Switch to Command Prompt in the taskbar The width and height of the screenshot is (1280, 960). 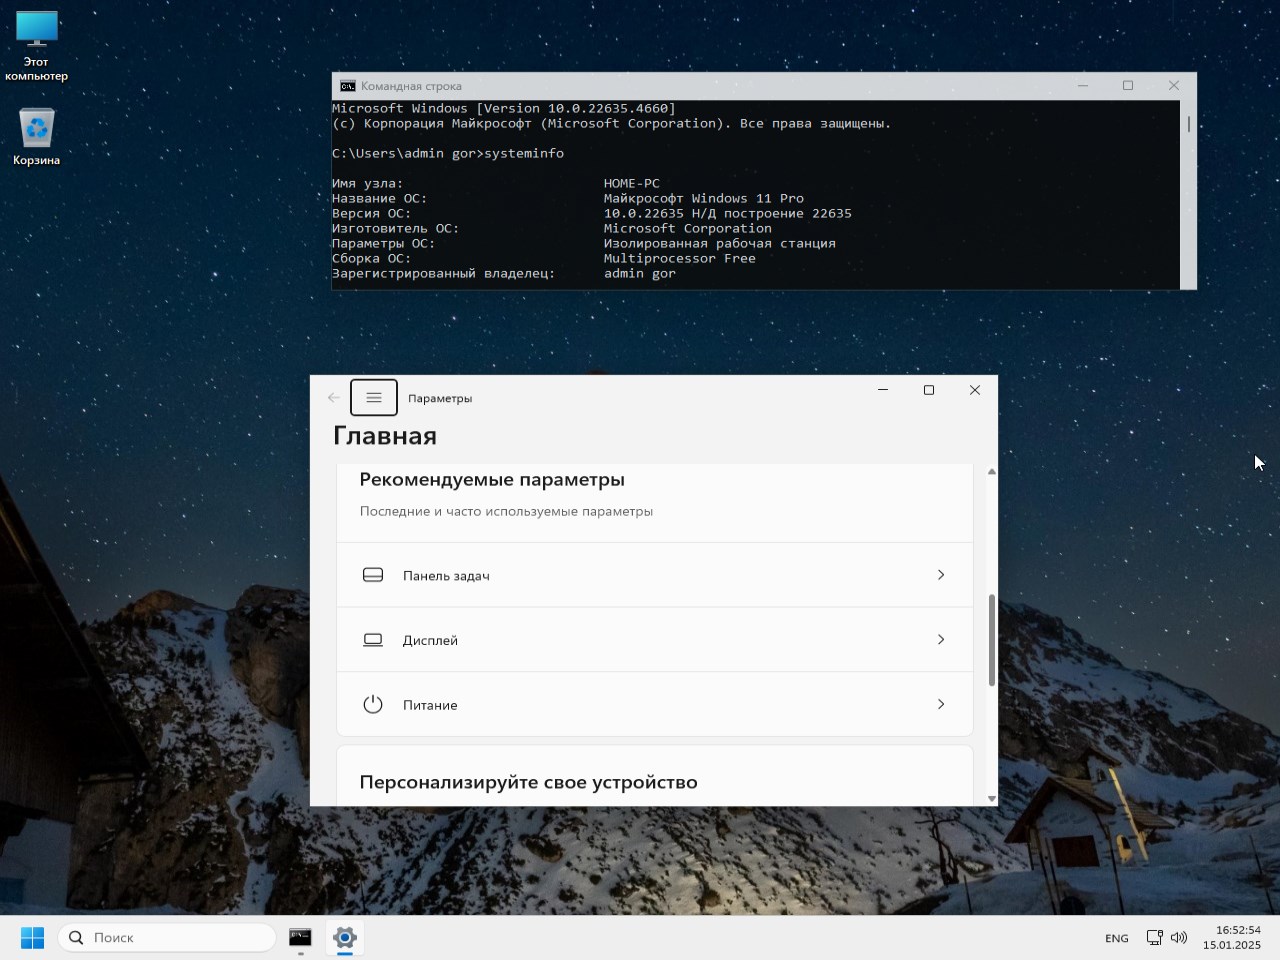[x=300, y=937]
